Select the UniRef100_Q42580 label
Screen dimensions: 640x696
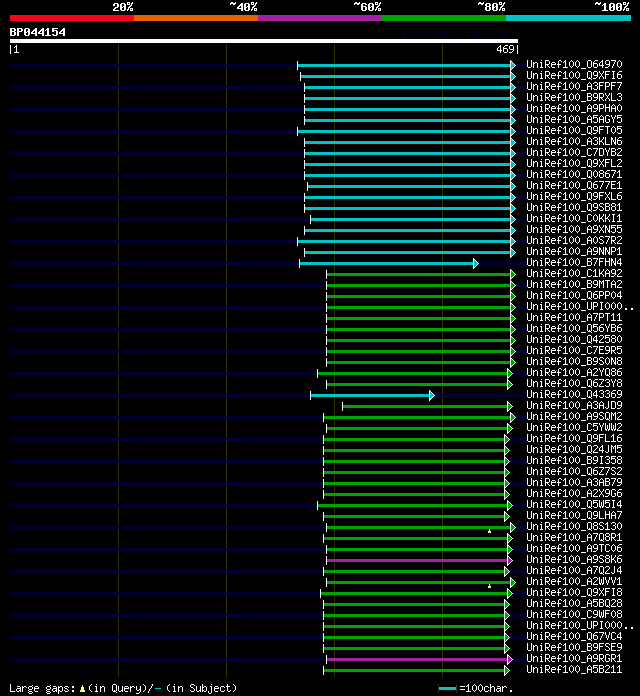tap(574, 340)
